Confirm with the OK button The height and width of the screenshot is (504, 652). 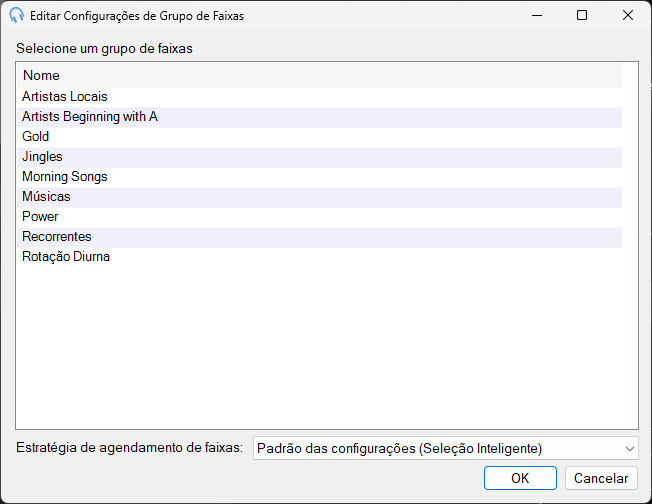coord(520,478)
